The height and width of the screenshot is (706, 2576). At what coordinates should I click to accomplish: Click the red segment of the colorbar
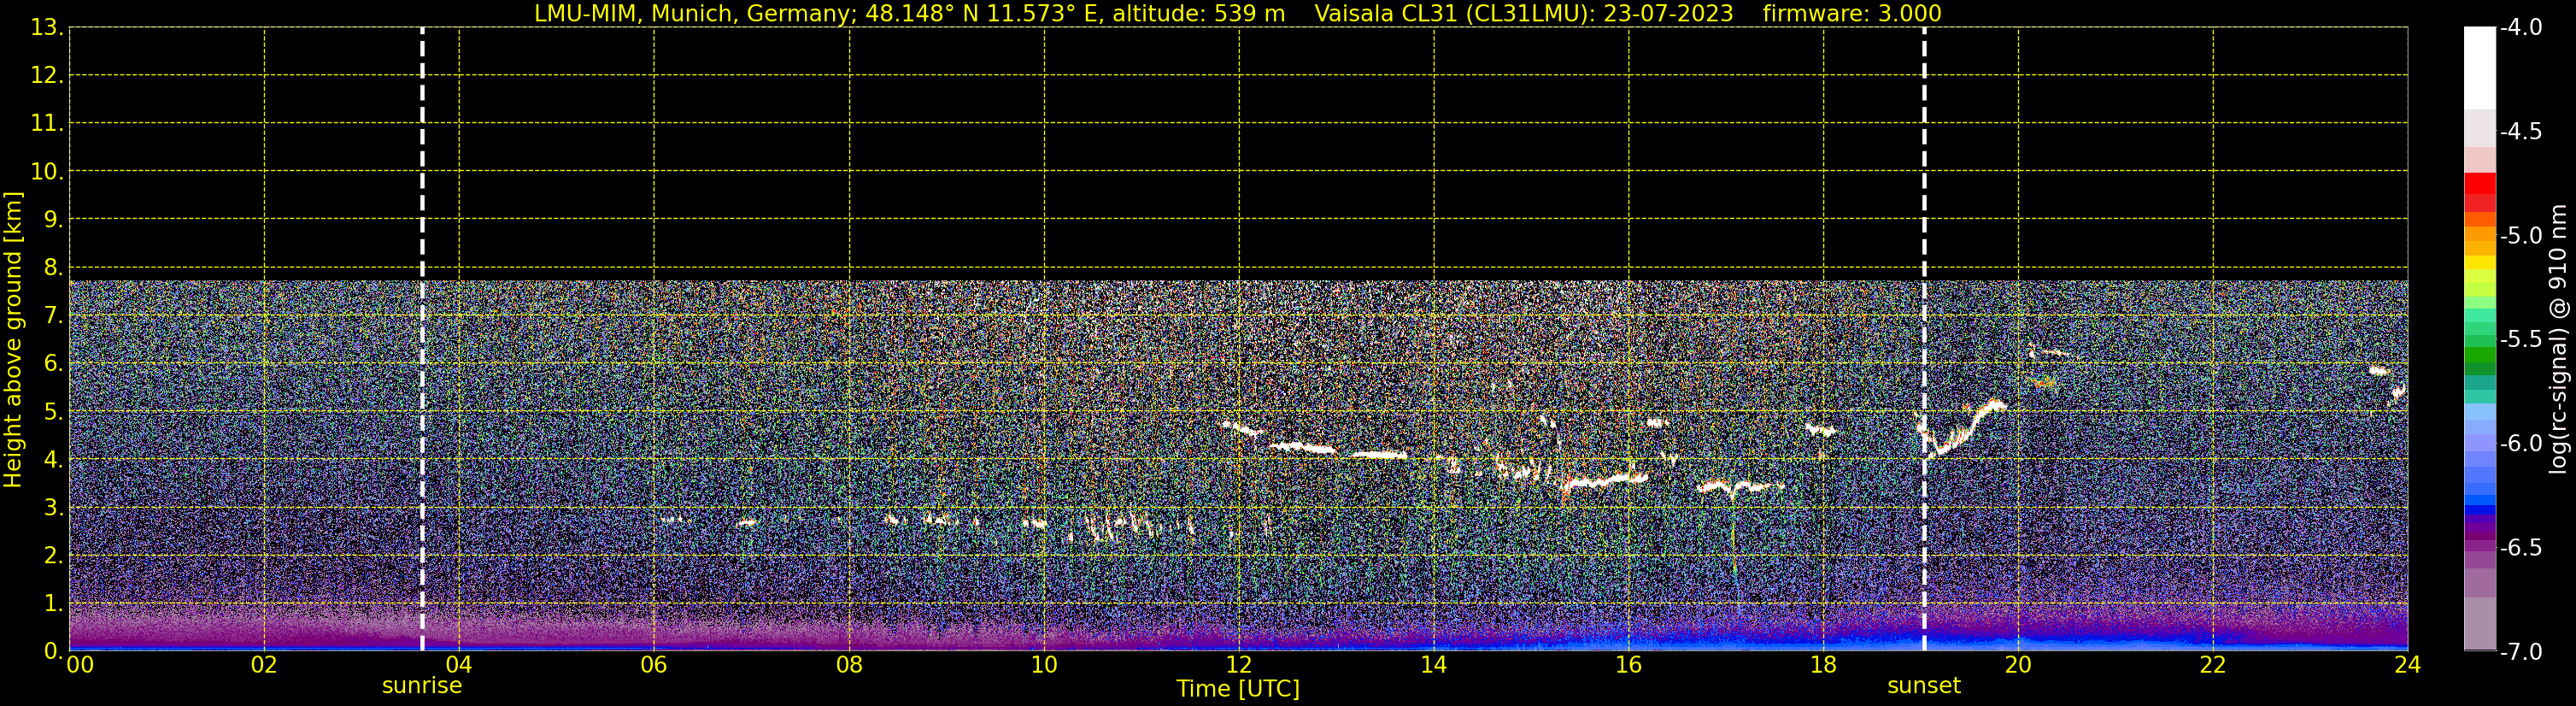point(2480,184)
